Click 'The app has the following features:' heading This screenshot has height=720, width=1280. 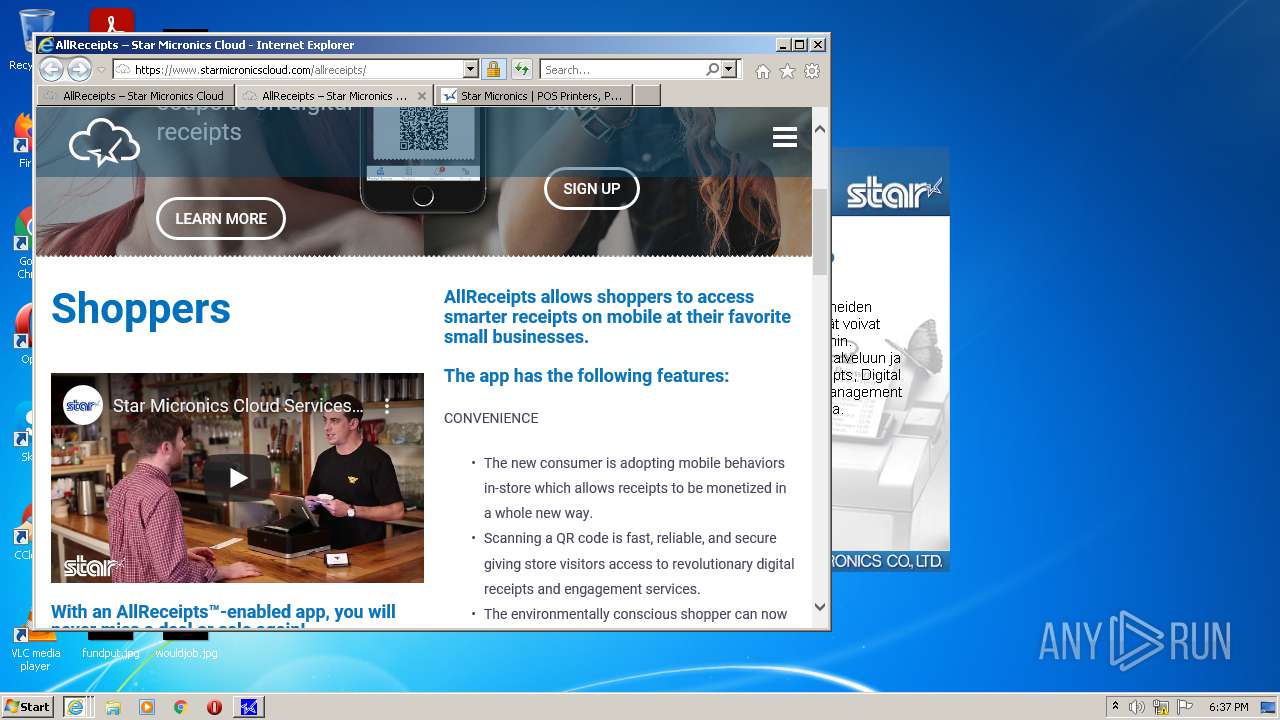tap(586, 376)
